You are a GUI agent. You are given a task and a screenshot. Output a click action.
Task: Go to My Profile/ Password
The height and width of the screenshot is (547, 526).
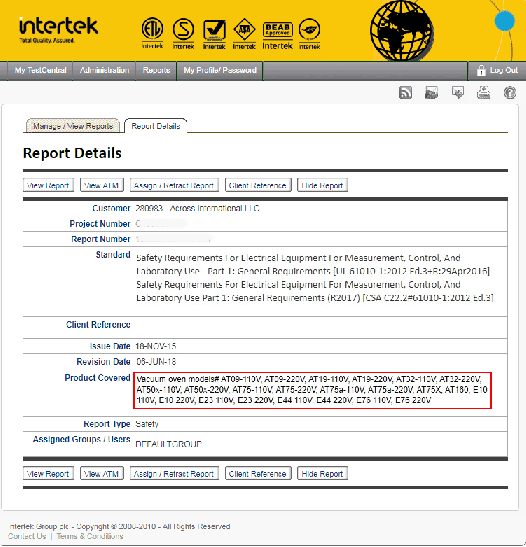(220, 70)
